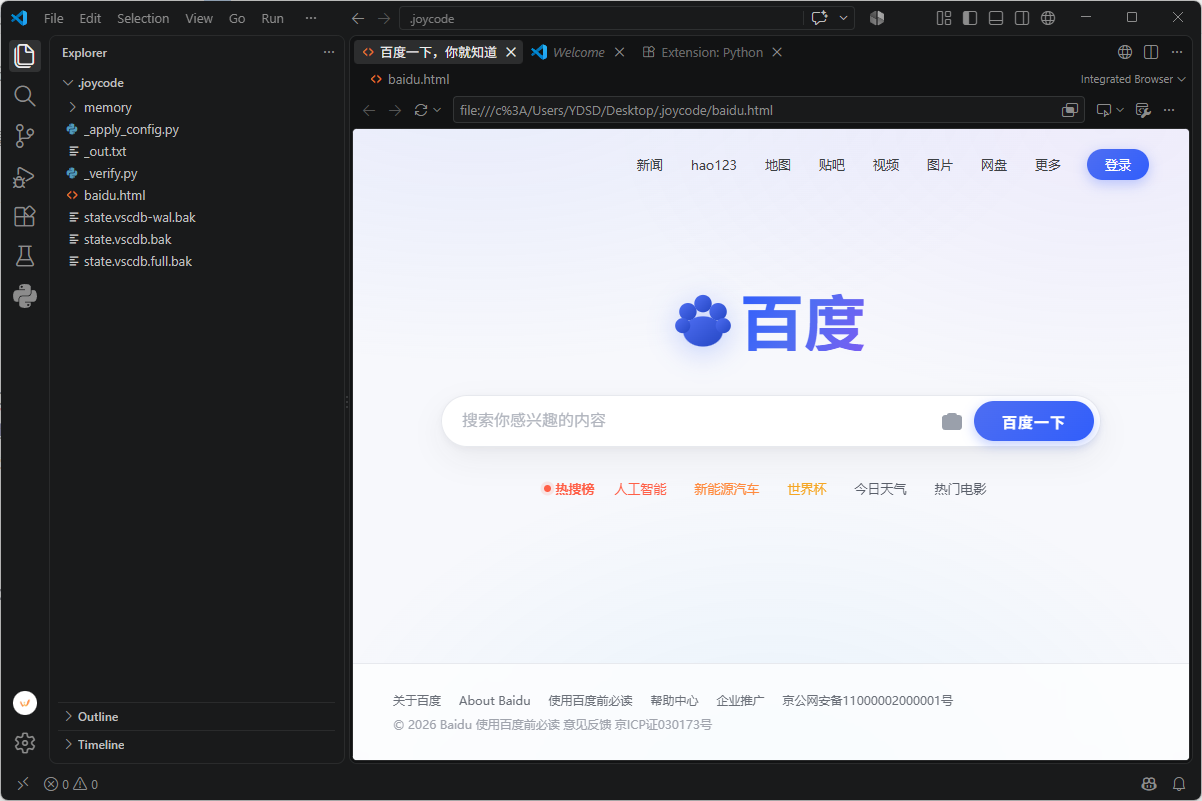Open the Search view in activity bar

pos(25,96)
